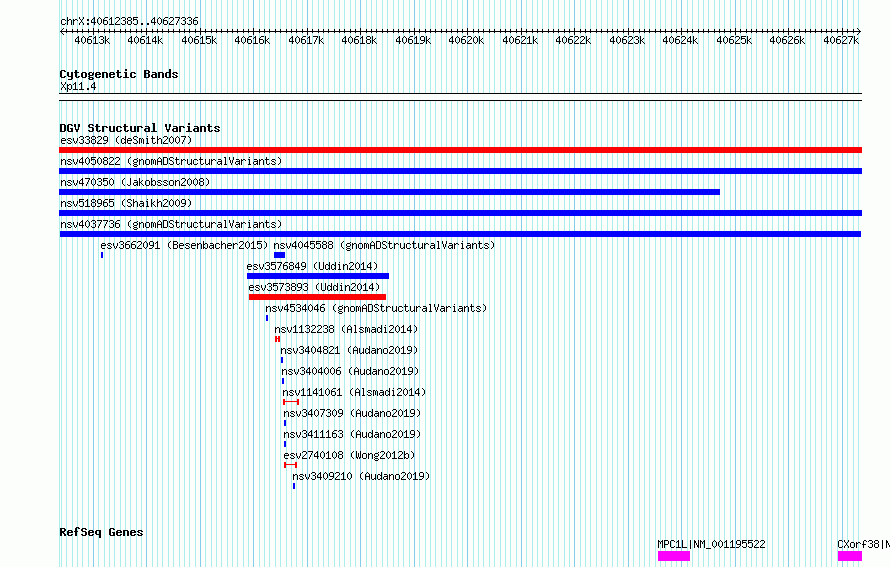
Task: Open nsv1141061 (Alsmadi2014) label
Action: [x=354, y=392]
